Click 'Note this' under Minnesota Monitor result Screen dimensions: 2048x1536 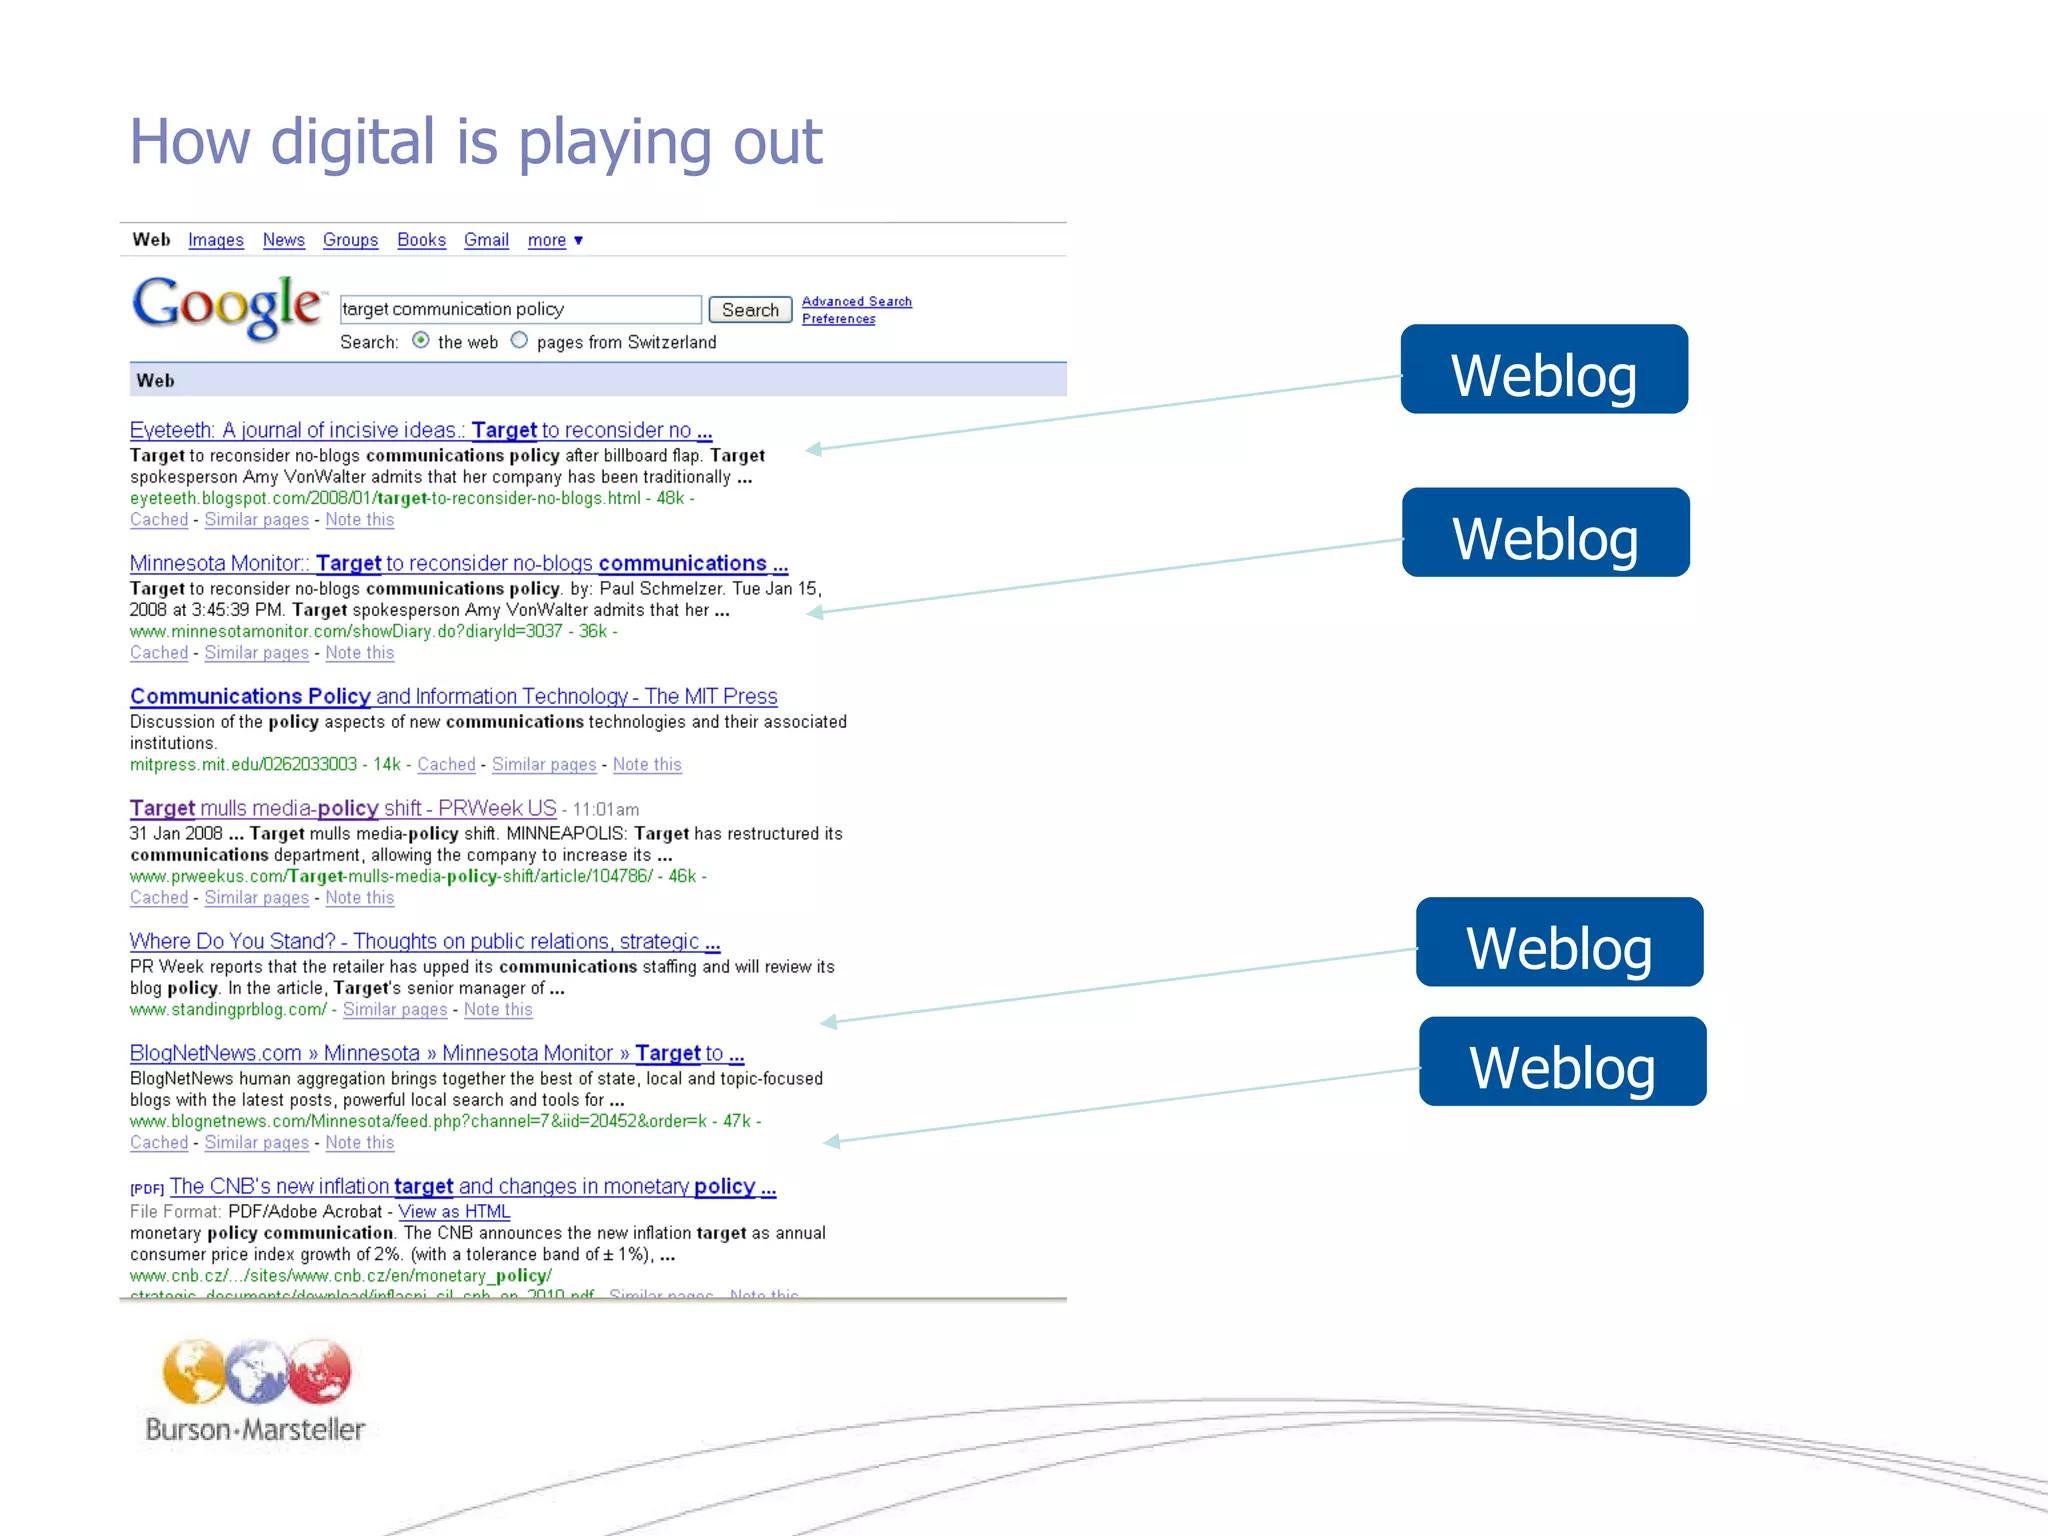click(x=360, y=653)
